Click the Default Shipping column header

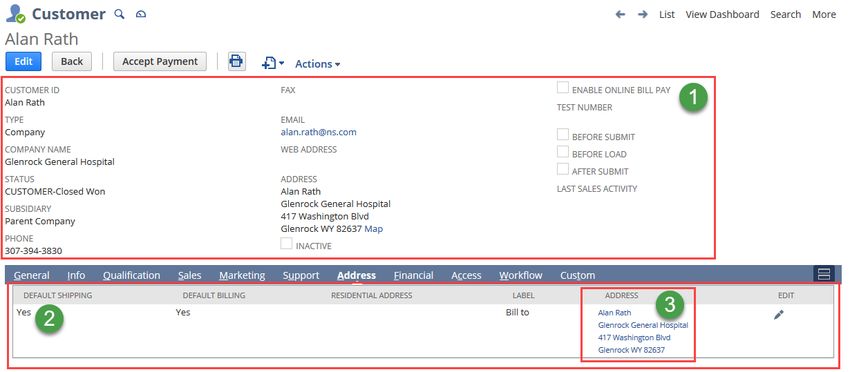(57, 296)
